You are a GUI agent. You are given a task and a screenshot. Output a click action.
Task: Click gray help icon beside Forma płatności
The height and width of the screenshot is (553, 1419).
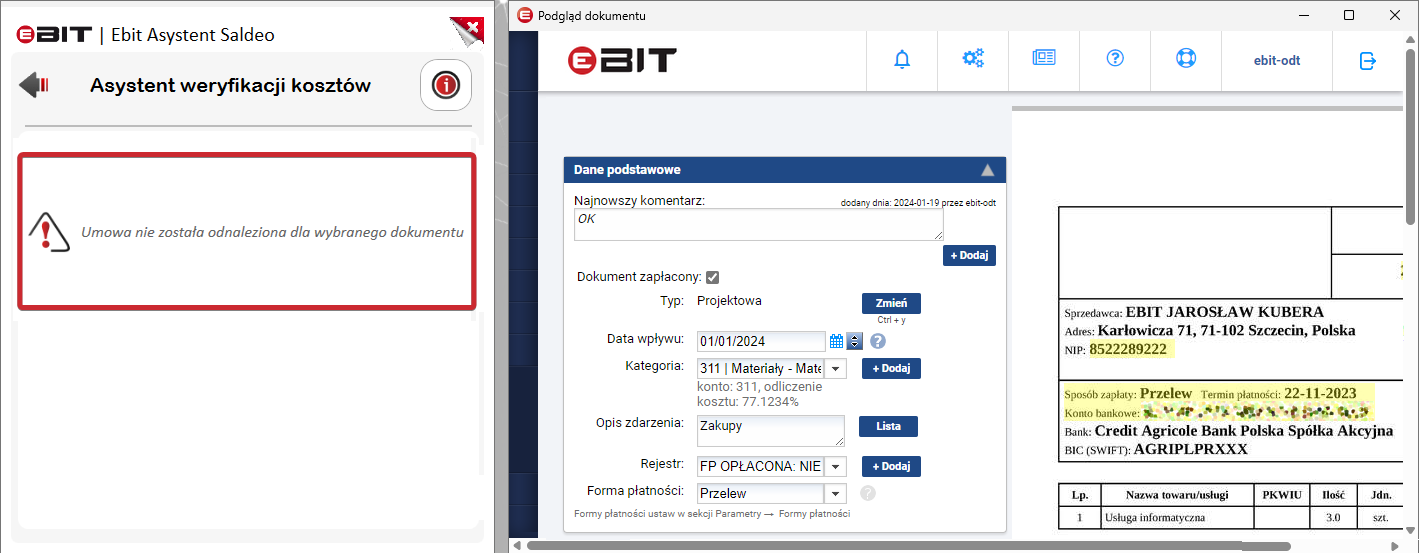(x=867, y=493)
